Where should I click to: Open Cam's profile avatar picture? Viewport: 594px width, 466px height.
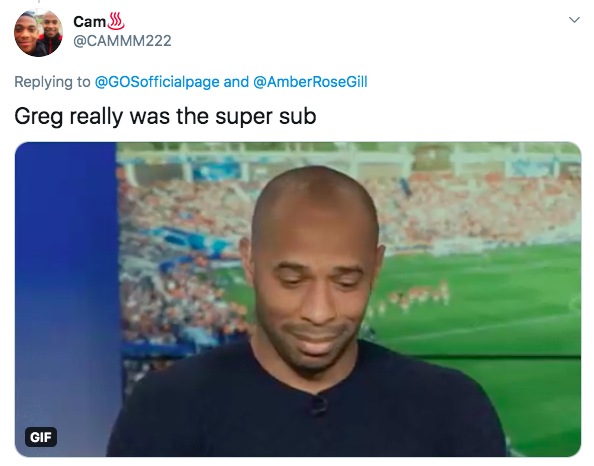[x=38, y=33]
